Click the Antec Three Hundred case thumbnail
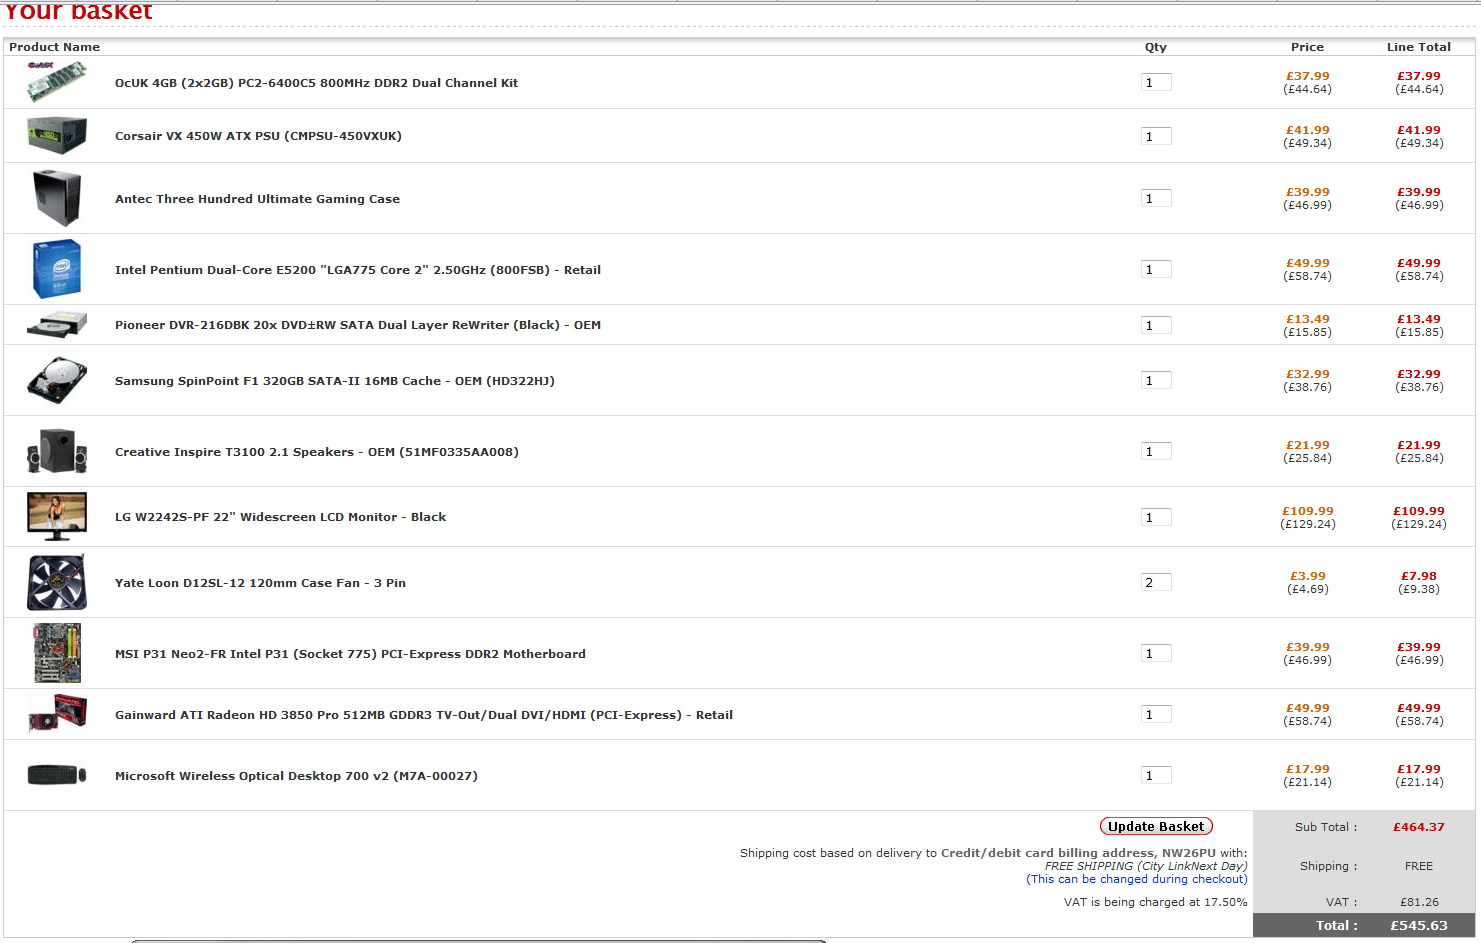1481x943 pixels. [x=57, y=198]
